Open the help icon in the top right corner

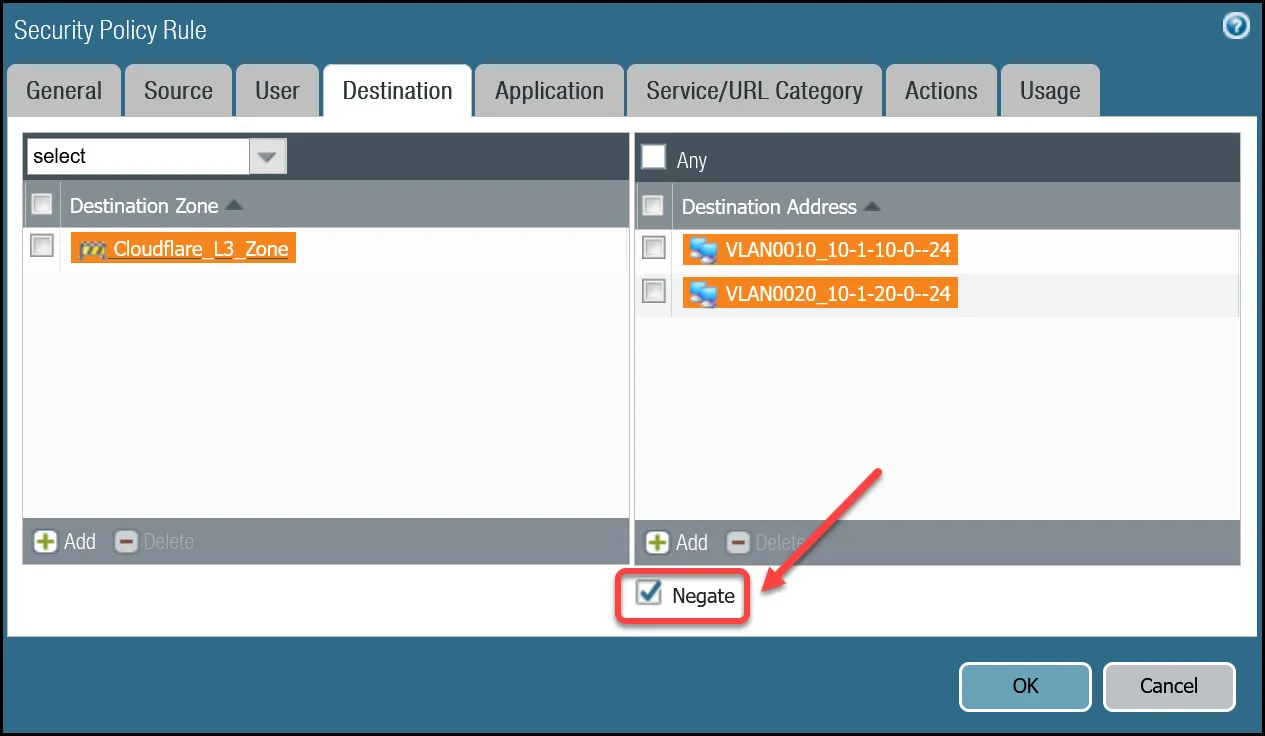coord(1236,26)
